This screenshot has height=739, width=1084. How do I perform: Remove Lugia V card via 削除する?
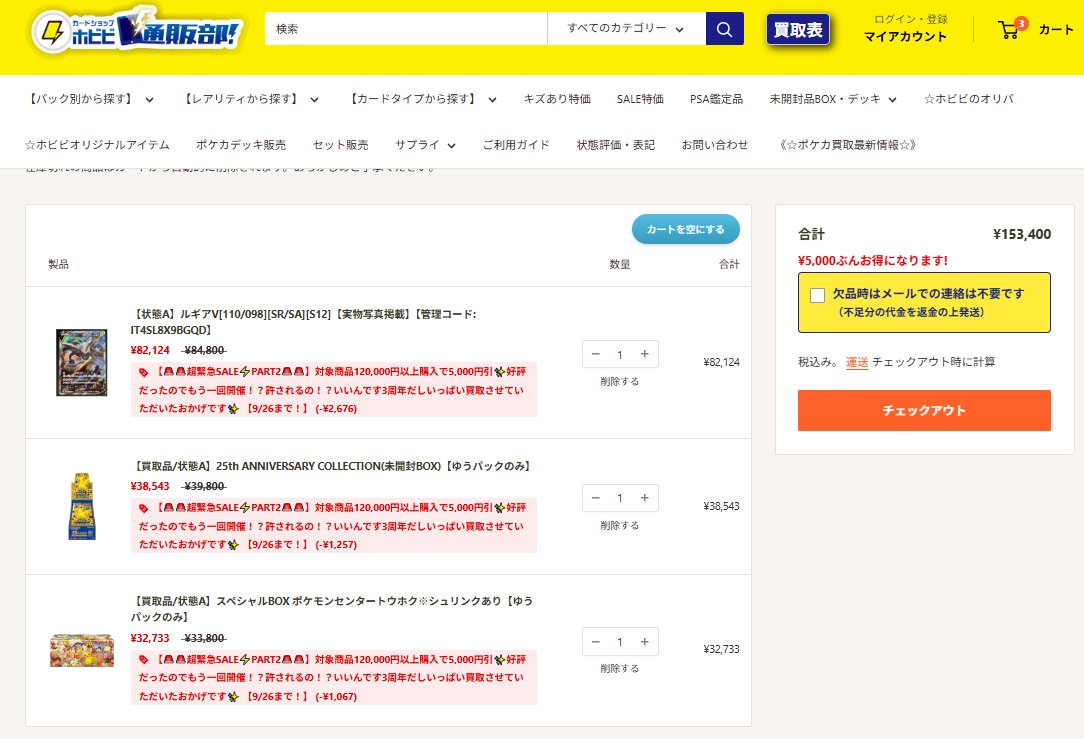(619, 381)
